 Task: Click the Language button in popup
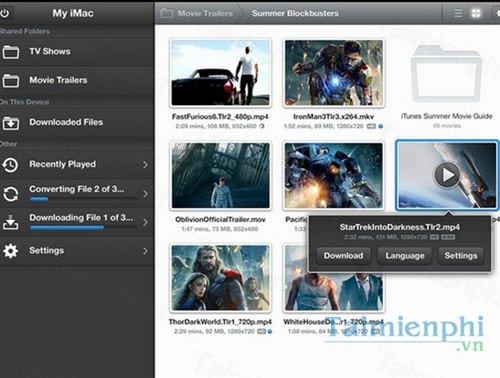[x=405, y=256]
